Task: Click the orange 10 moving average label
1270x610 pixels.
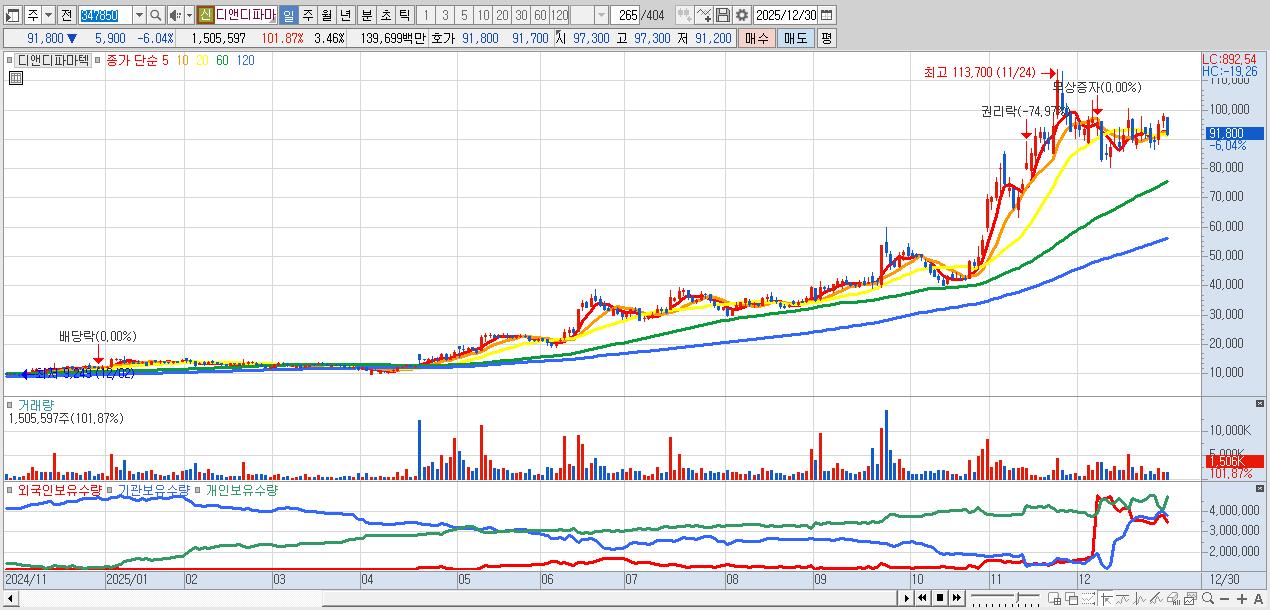Action: 182,60
